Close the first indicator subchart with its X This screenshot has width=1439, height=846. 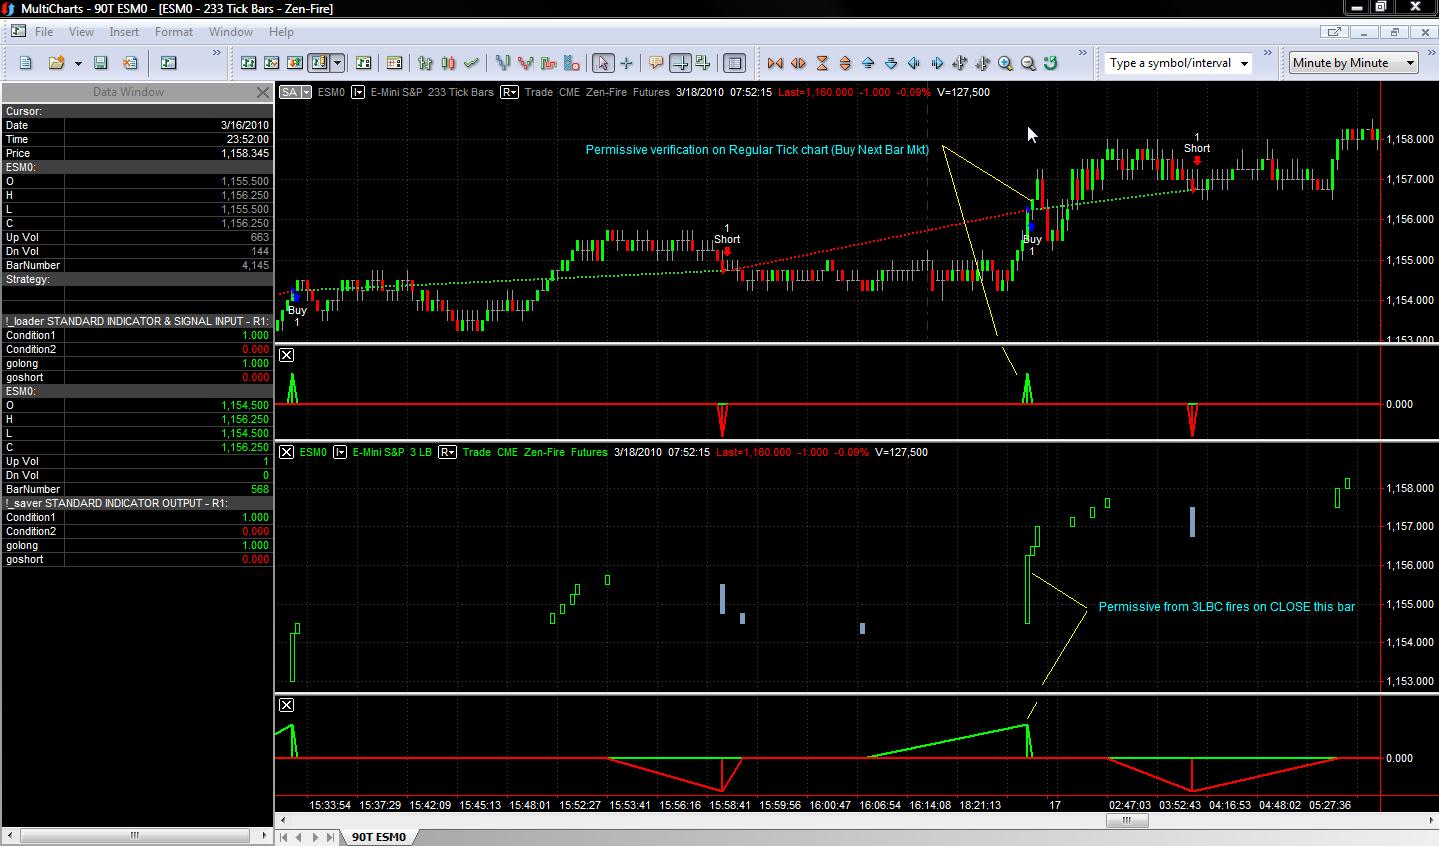(286, 355)
